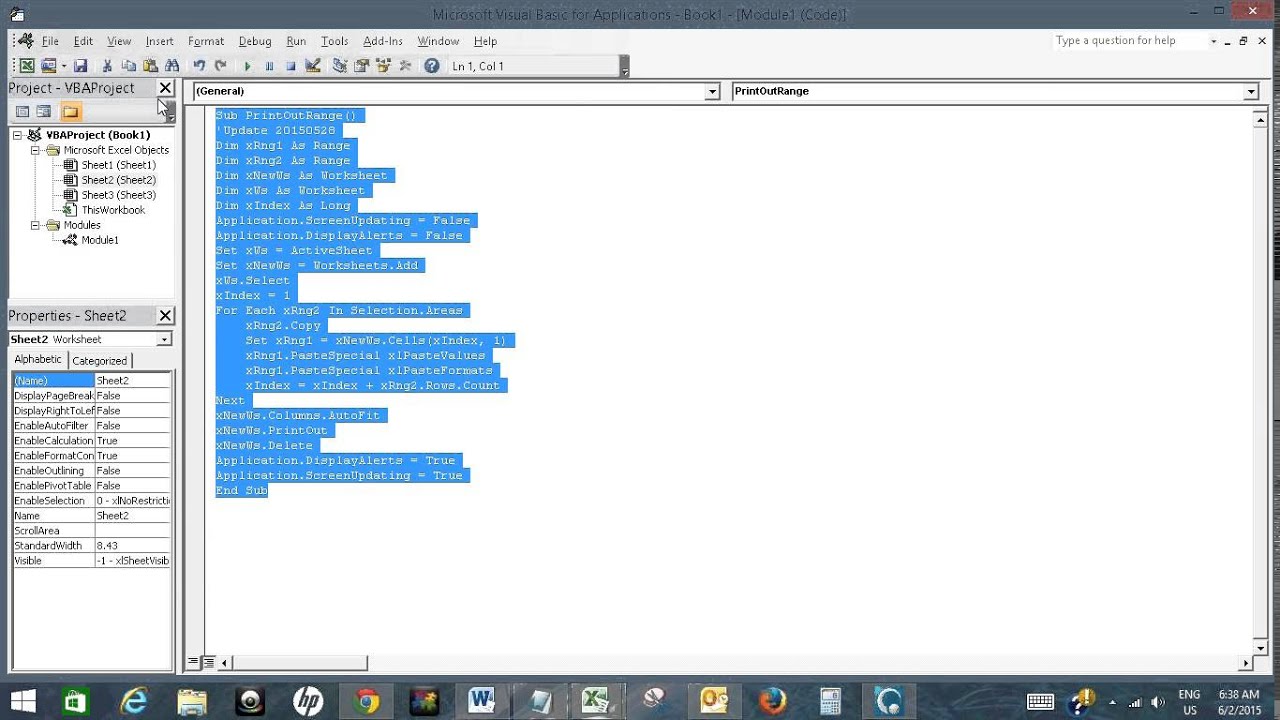Open Excel from the Windows taskbar
This screenshot has width=1280, height=720.
point(597,701)
